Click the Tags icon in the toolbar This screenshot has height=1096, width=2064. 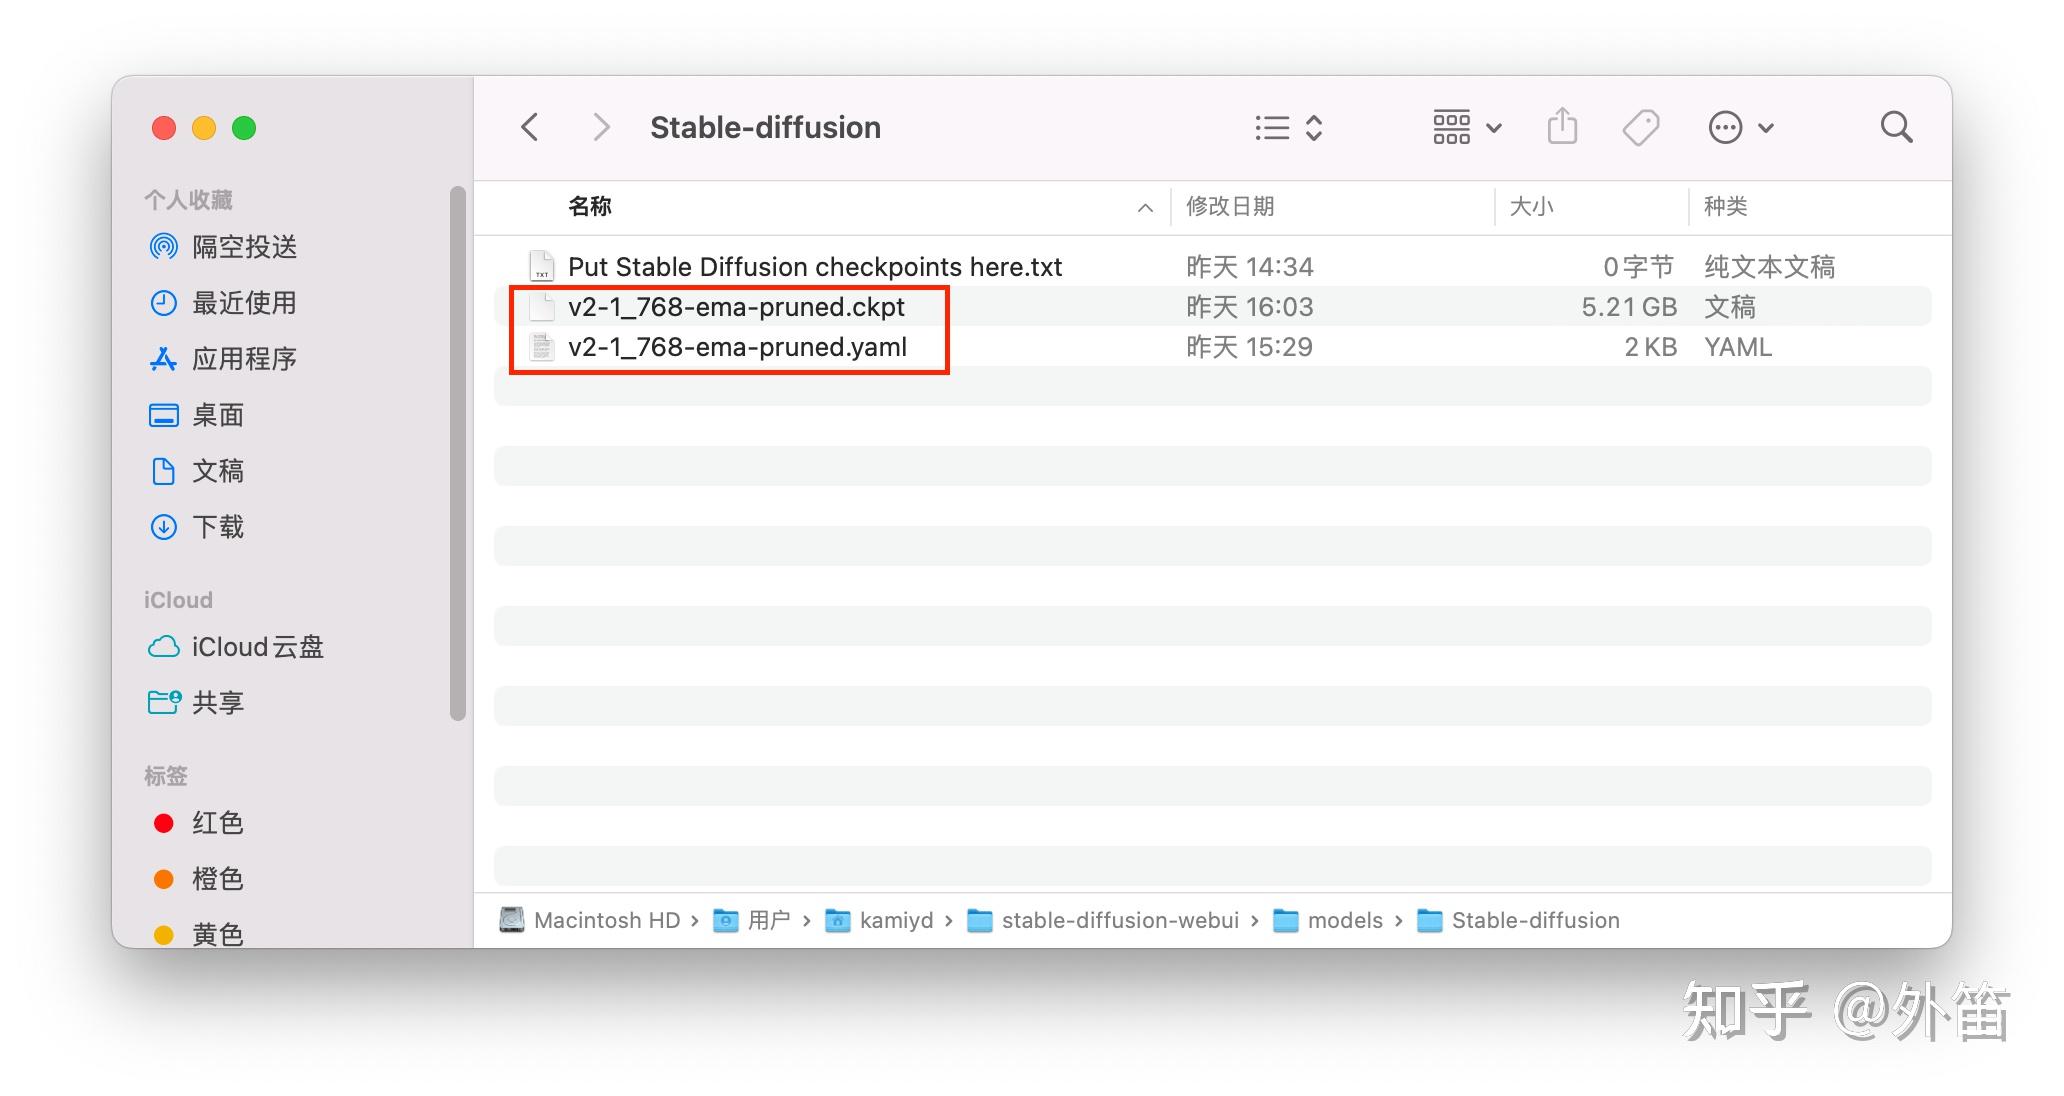[1641, 127]
